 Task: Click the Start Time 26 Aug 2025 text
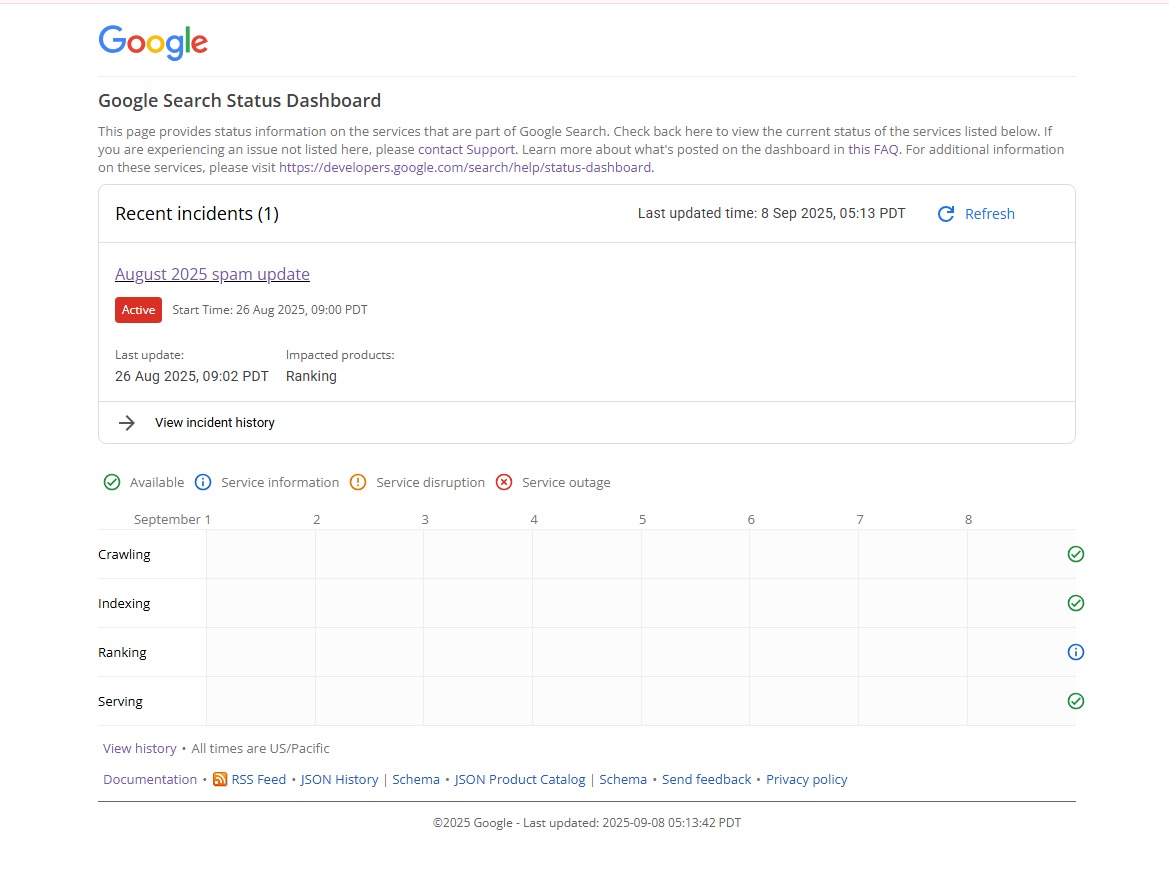click(270, 310)
